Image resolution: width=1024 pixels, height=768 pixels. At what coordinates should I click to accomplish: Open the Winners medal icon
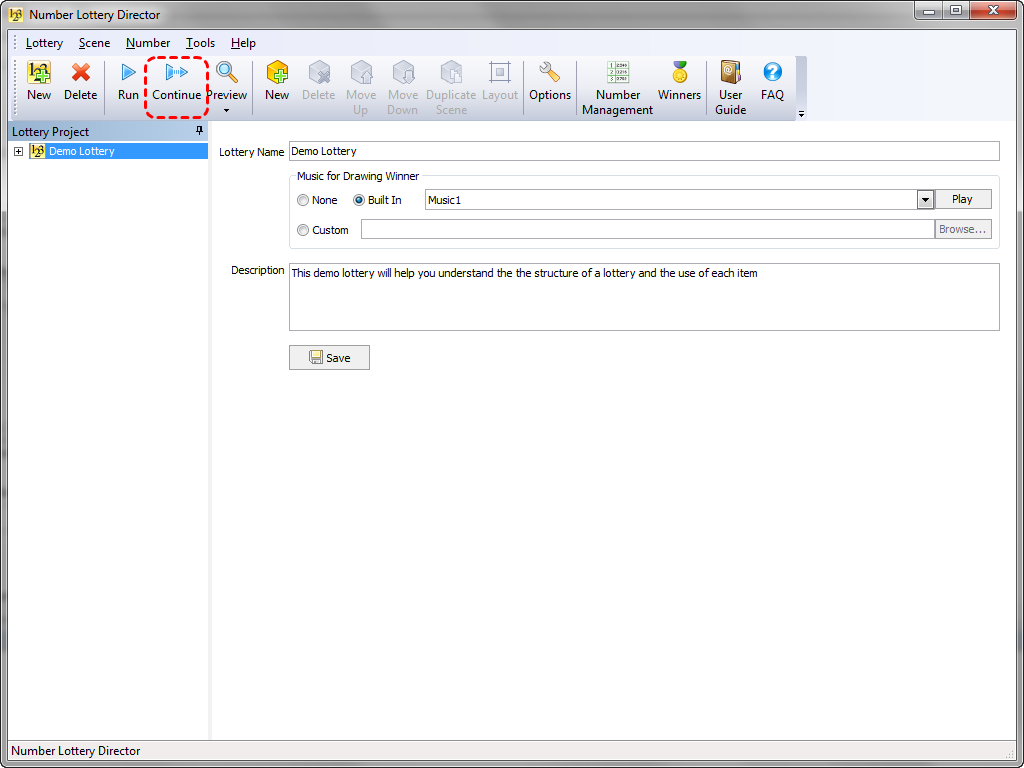pyautogui.click(x=679, y=74)
